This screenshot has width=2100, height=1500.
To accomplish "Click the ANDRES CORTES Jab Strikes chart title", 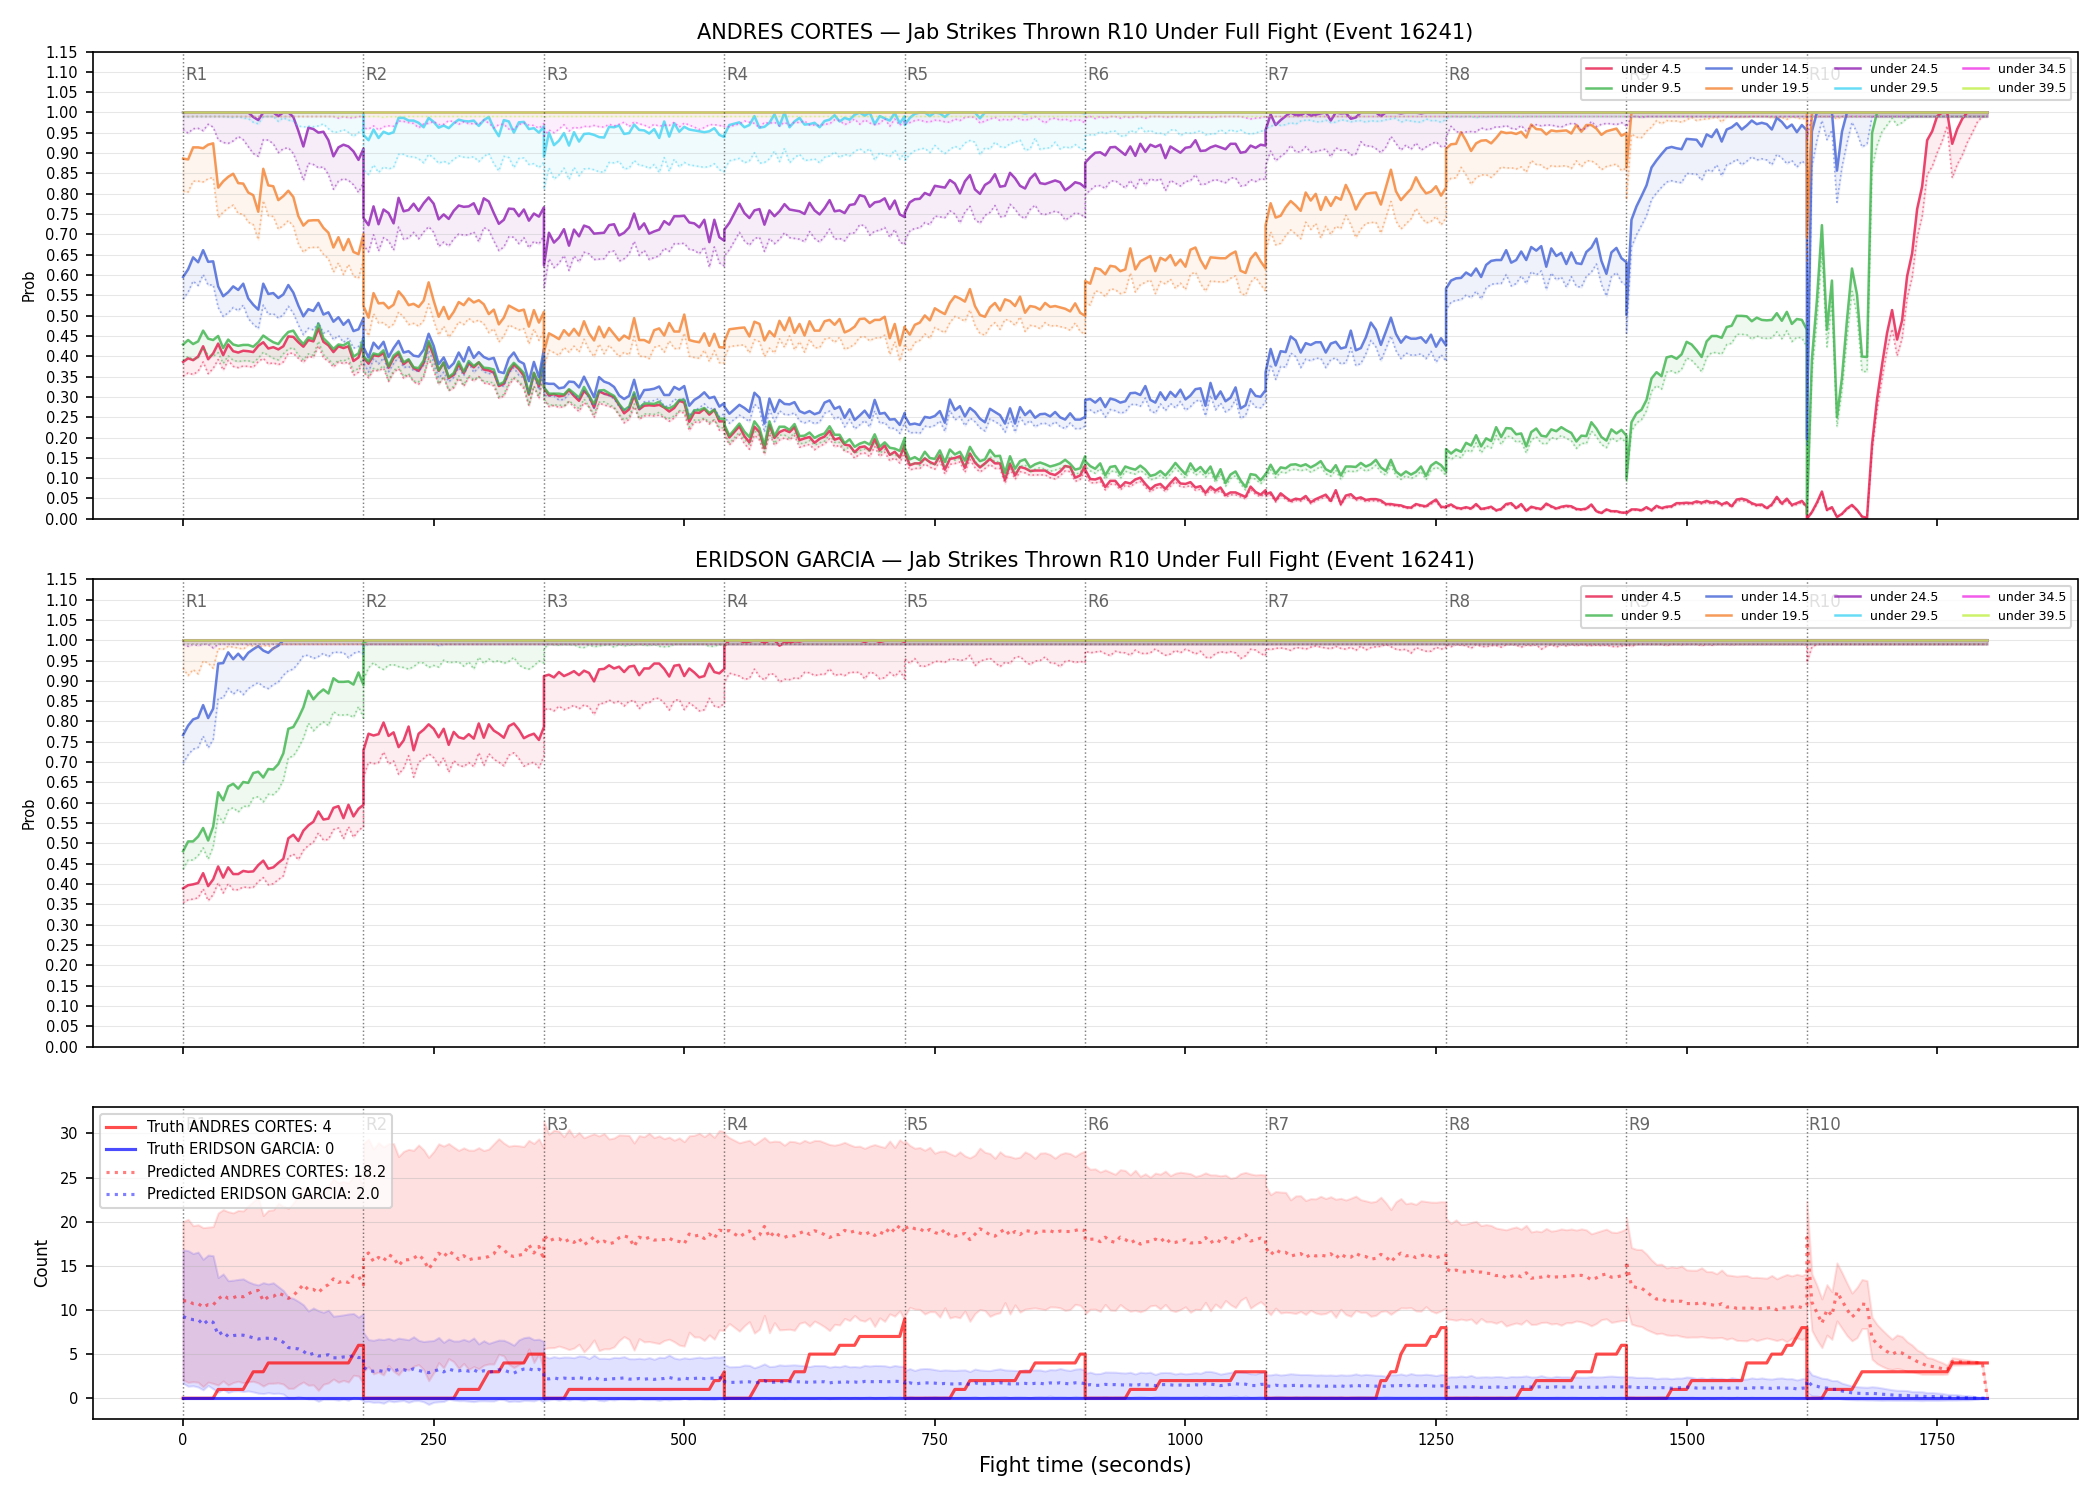I will [1084, 32].
